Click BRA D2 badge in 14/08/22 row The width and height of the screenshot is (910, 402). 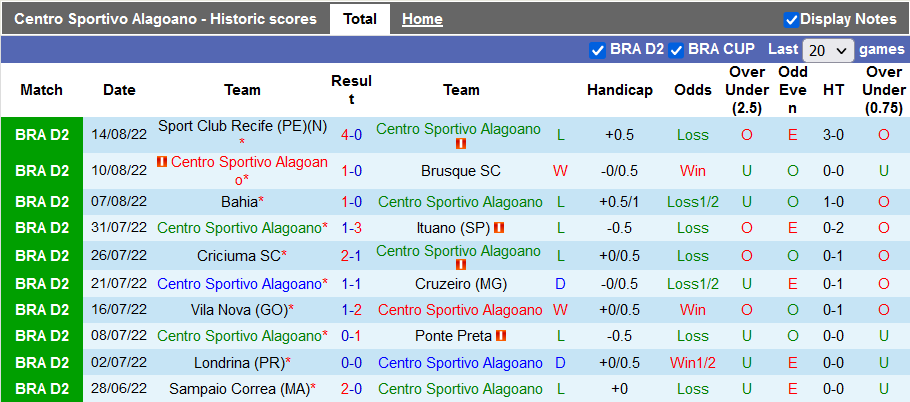click(42, 135)
